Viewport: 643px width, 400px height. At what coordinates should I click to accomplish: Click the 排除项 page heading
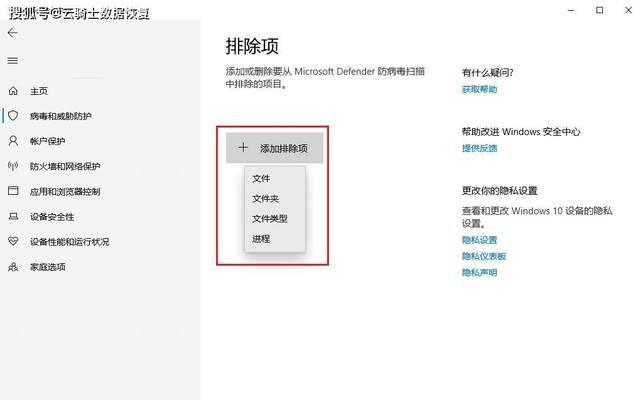[x=252, y=46]
